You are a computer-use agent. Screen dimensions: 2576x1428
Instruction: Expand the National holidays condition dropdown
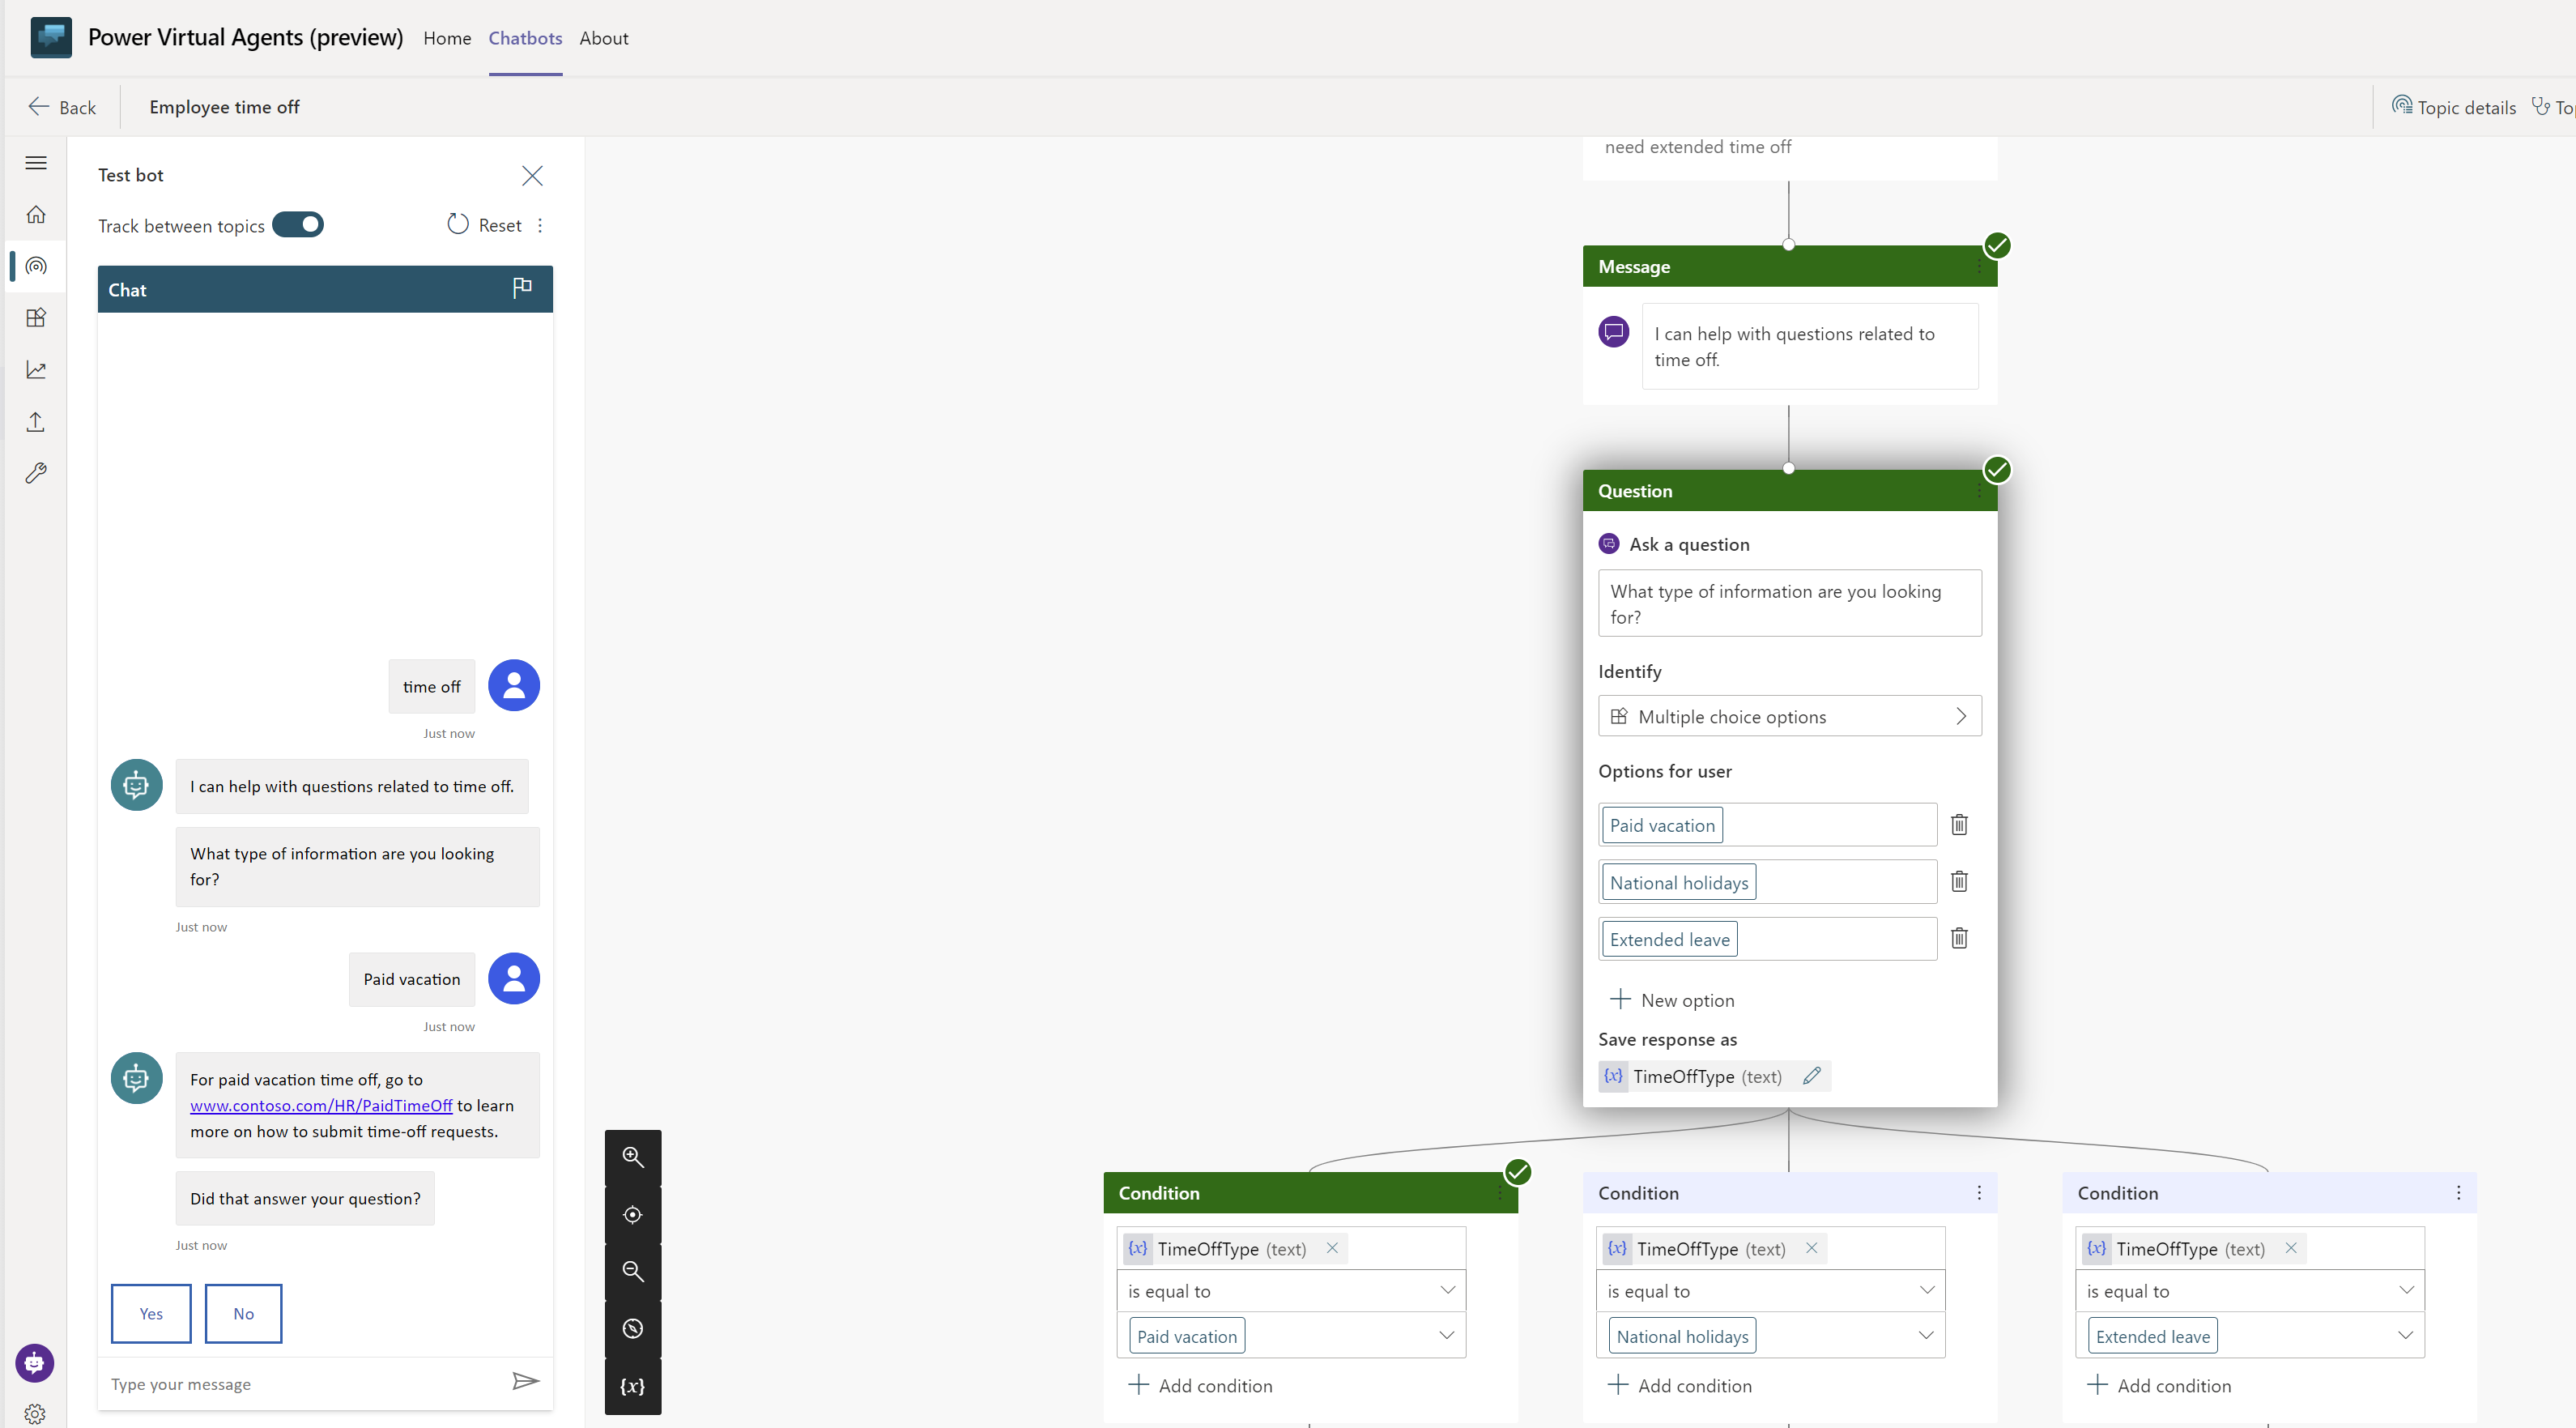point(1926,1335)
